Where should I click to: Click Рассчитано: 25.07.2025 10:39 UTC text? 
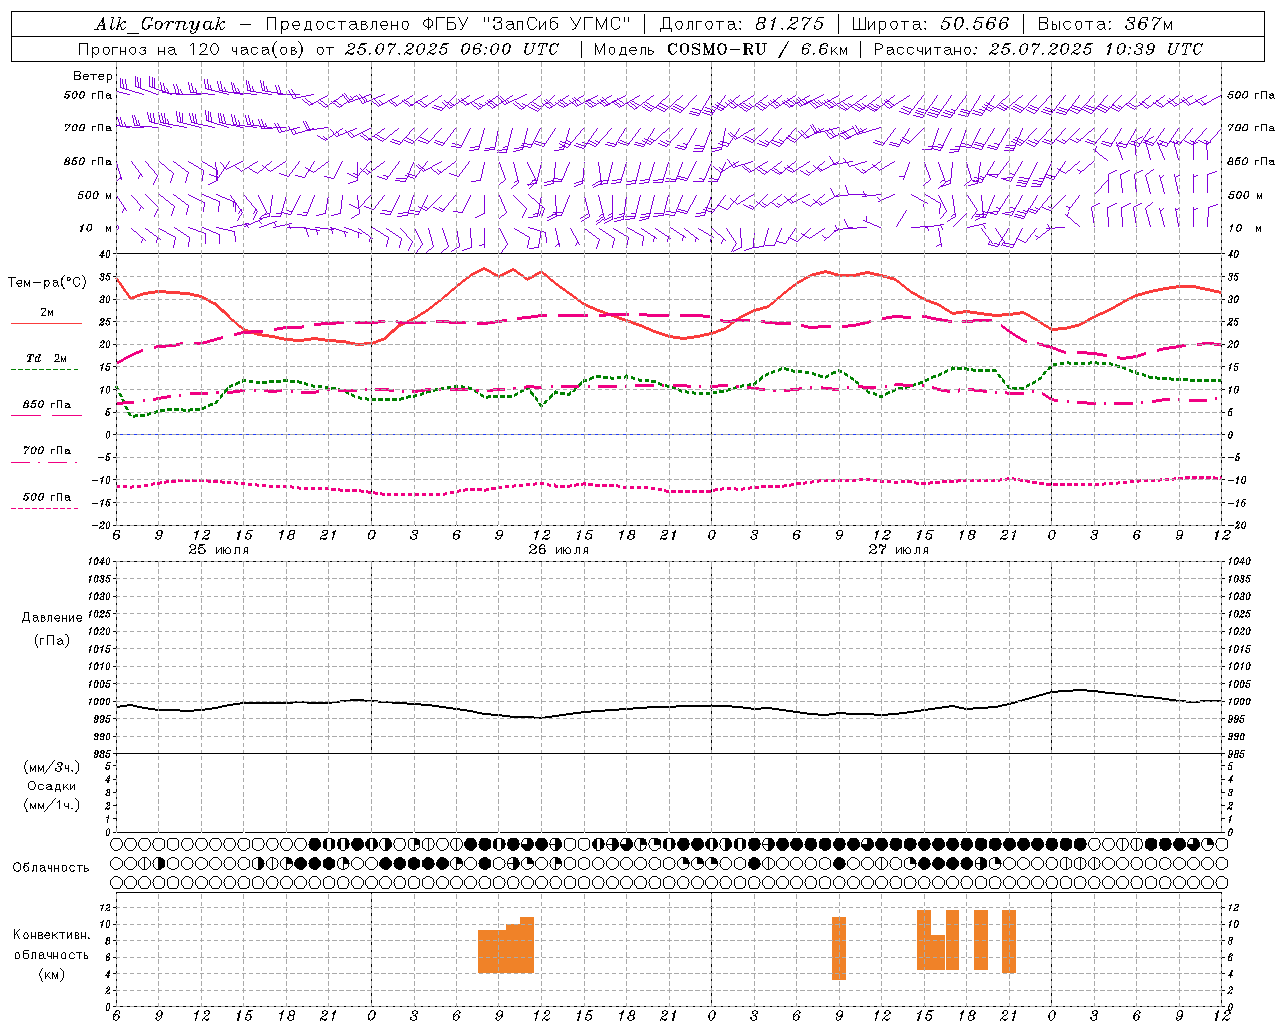[1039, 49]
